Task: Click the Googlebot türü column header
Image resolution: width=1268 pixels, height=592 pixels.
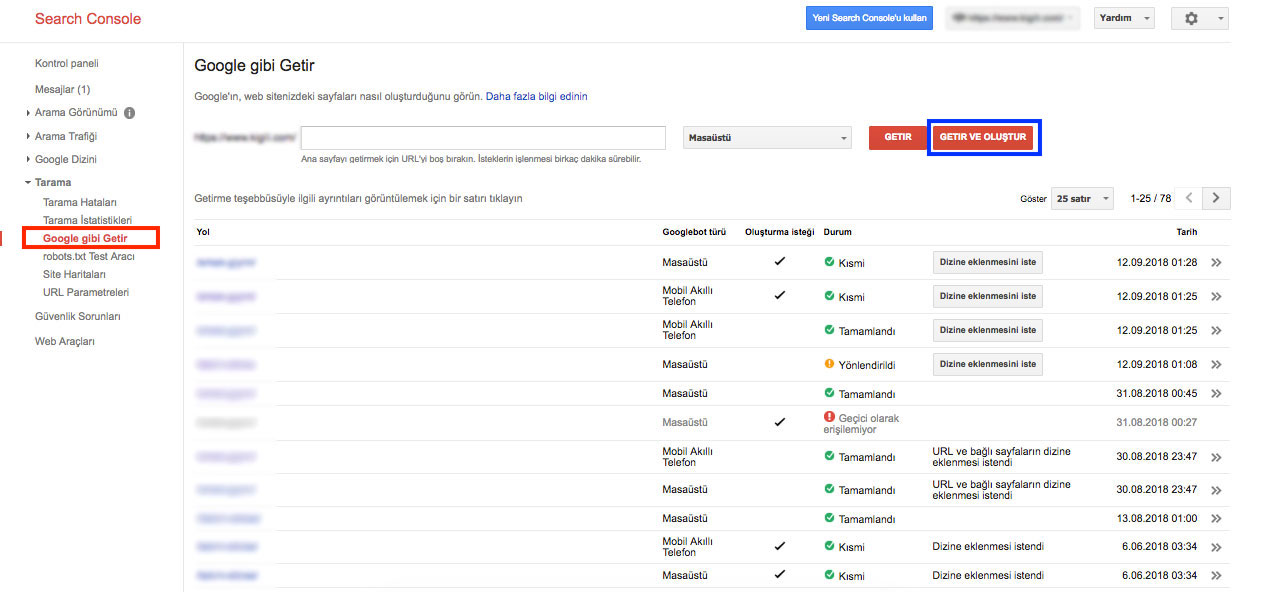Action: [694, 232]
